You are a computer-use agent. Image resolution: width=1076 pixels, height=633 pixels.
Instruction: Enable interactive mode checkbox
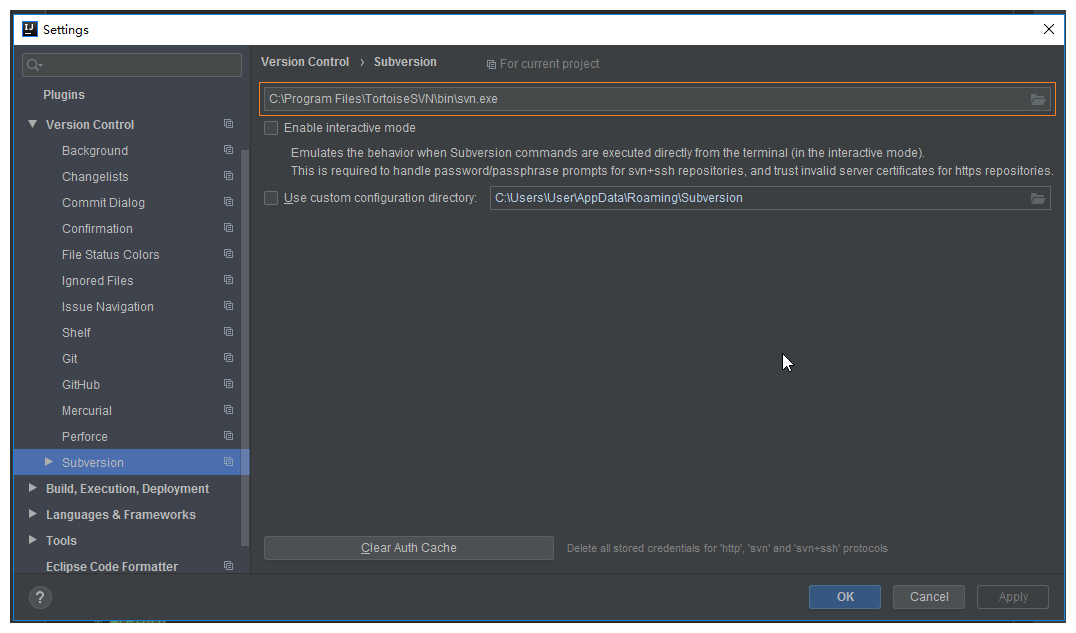tap(271, 128)
